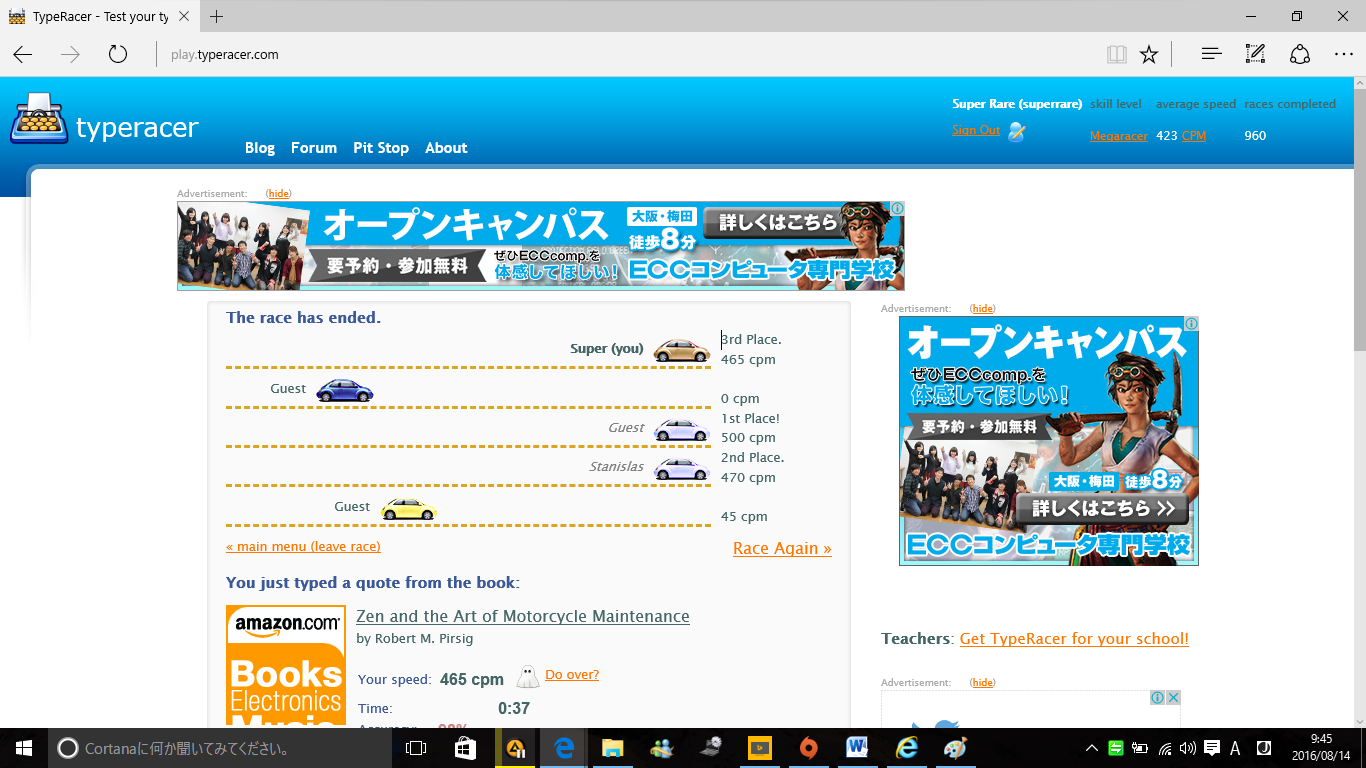Viewport: 1366px width, 768px height.
Task: Open the volume control in system tray
Action: (x=1188, y=748)
